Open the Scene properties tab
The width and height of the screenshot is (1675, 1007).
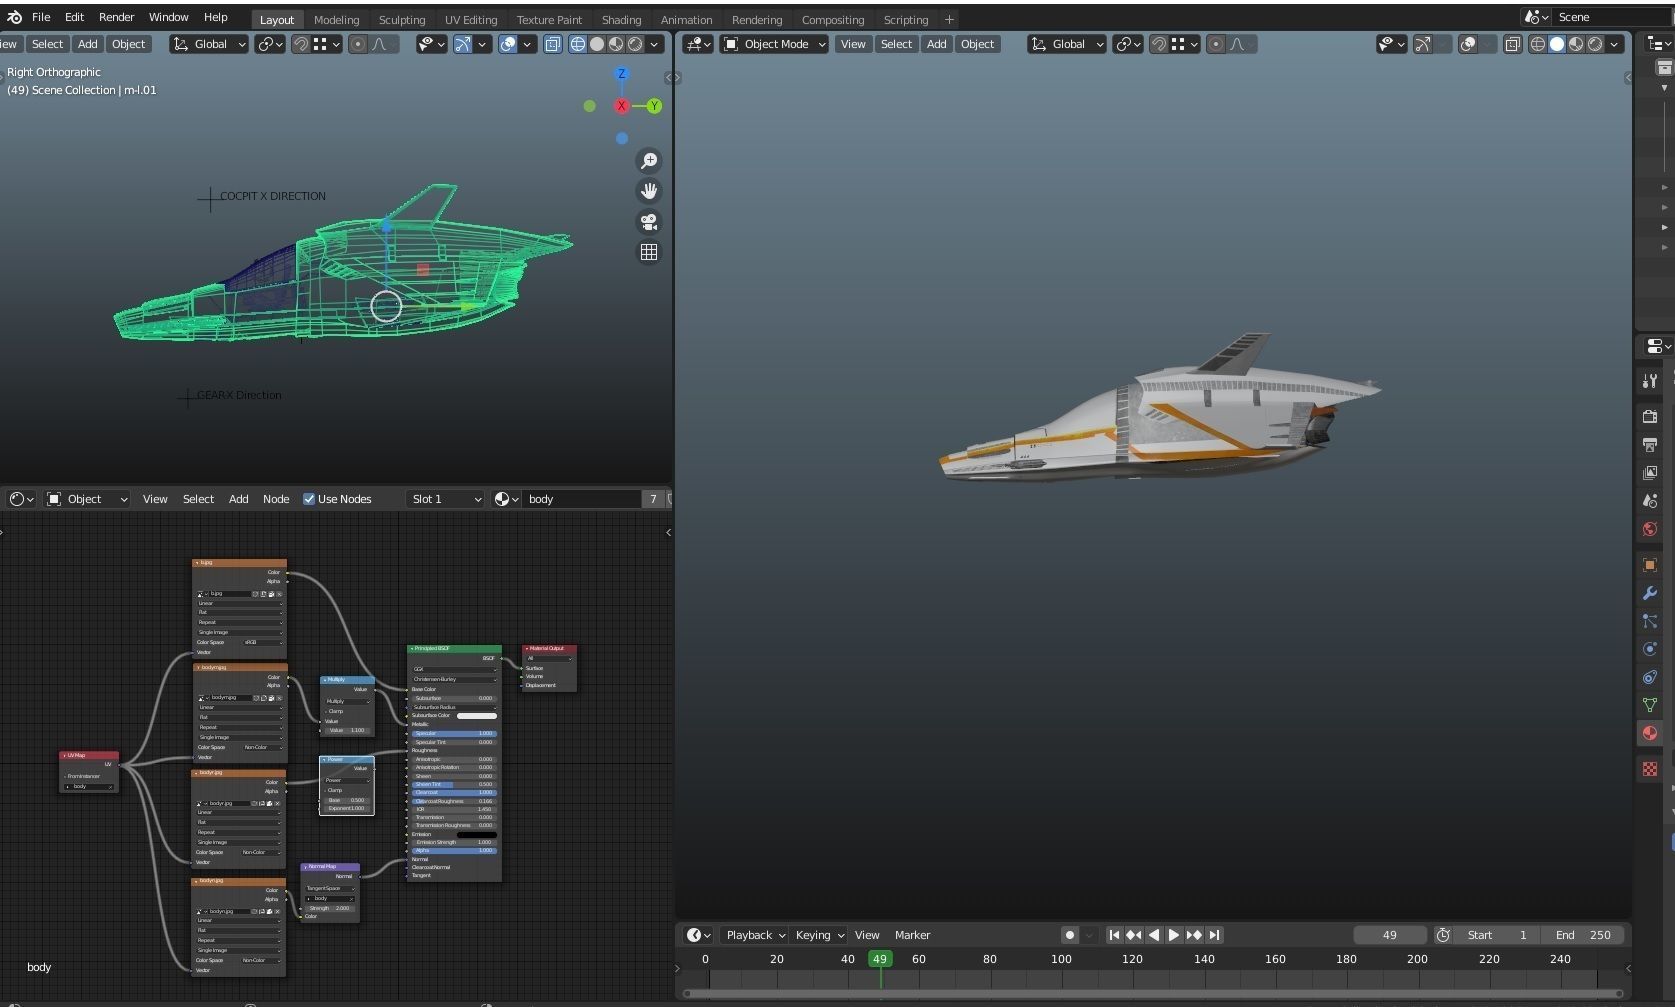1650,500
